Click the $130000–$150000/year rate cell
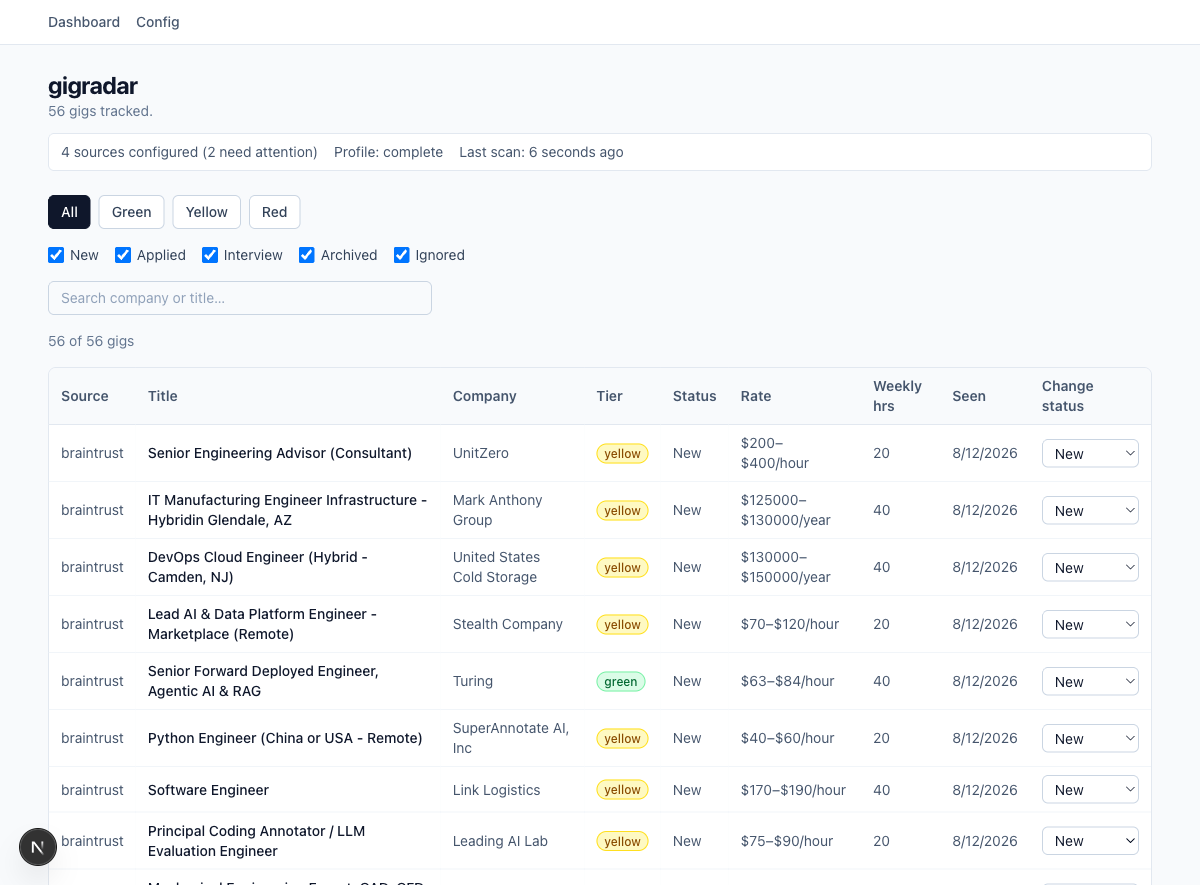1200x885 pixels. click(x=786, y=567)
